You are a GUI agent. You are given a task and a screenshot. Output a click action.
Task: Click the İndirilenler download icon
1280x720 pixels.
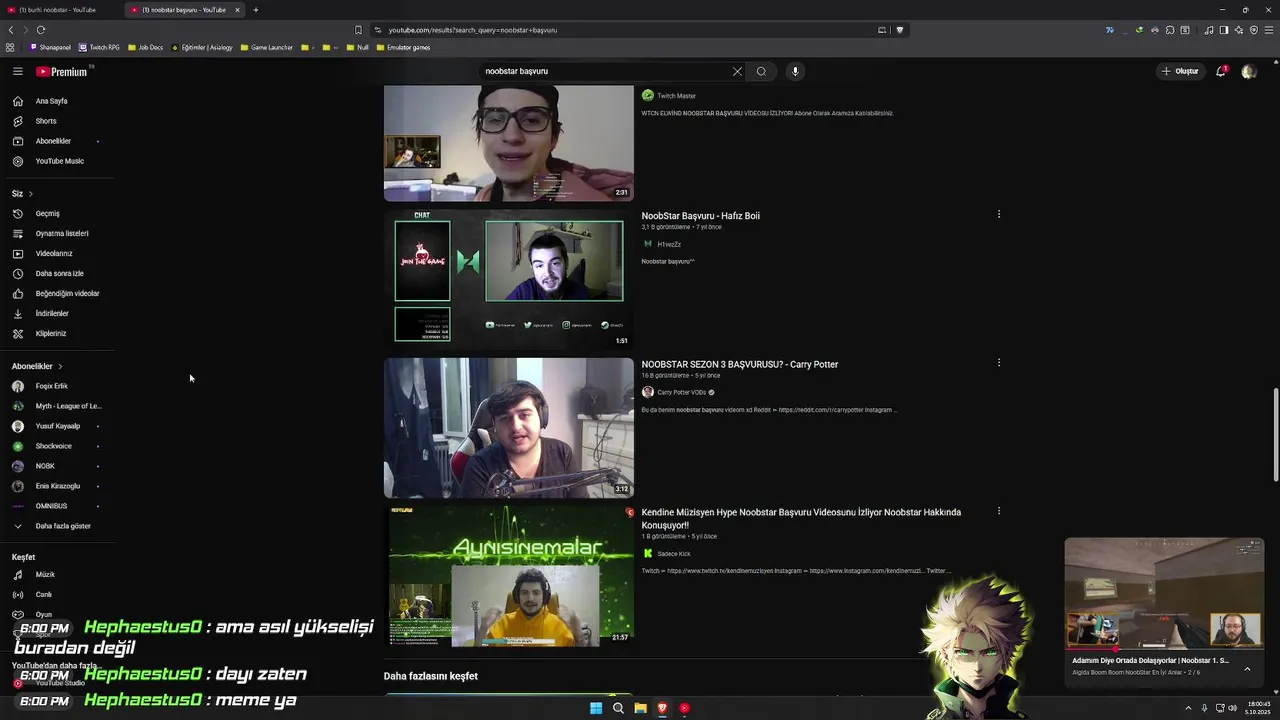(x=17, y=313)
